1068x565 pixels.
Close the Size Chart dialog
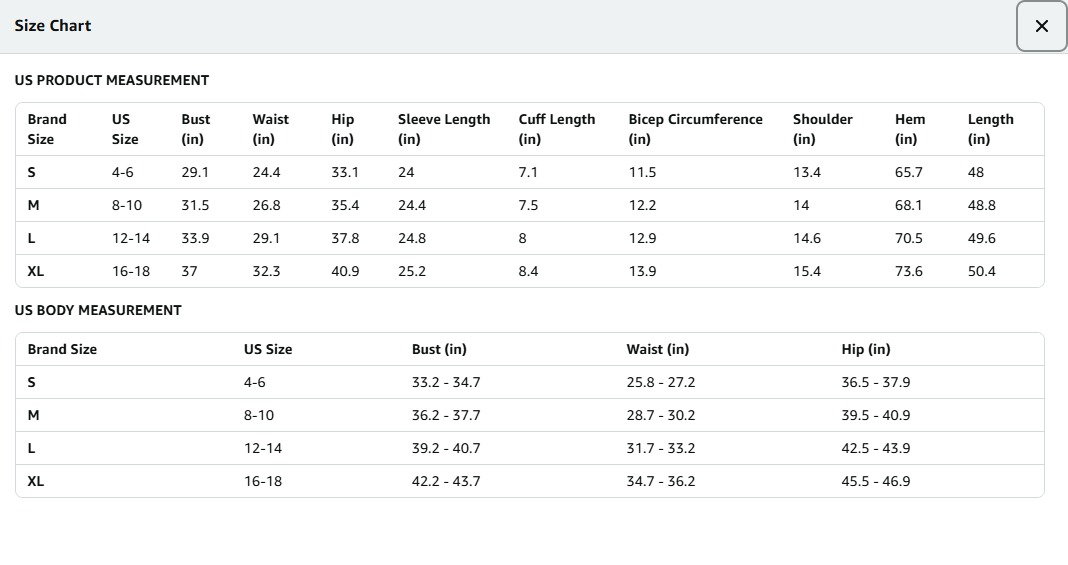[1041, 26]
